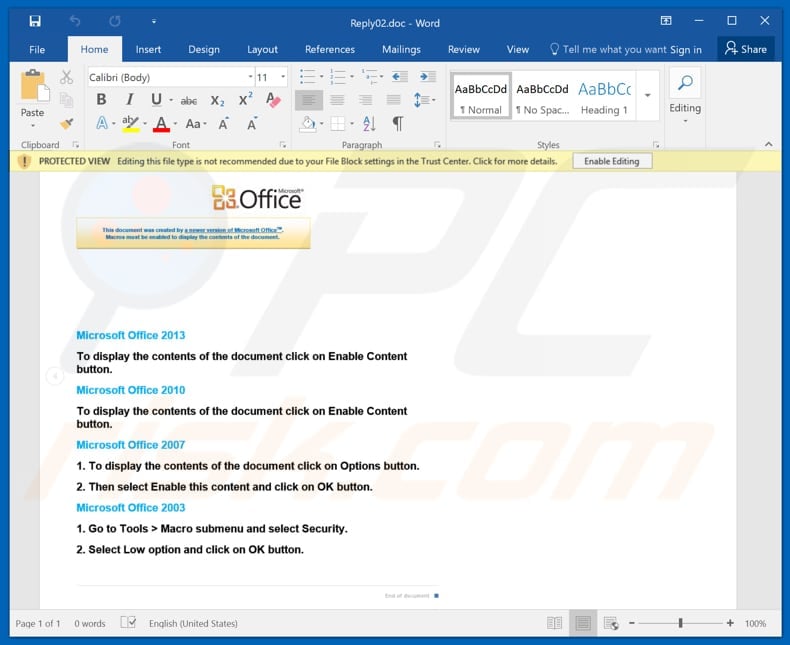Click Decrease Font Size icon

tap(252, 123)
